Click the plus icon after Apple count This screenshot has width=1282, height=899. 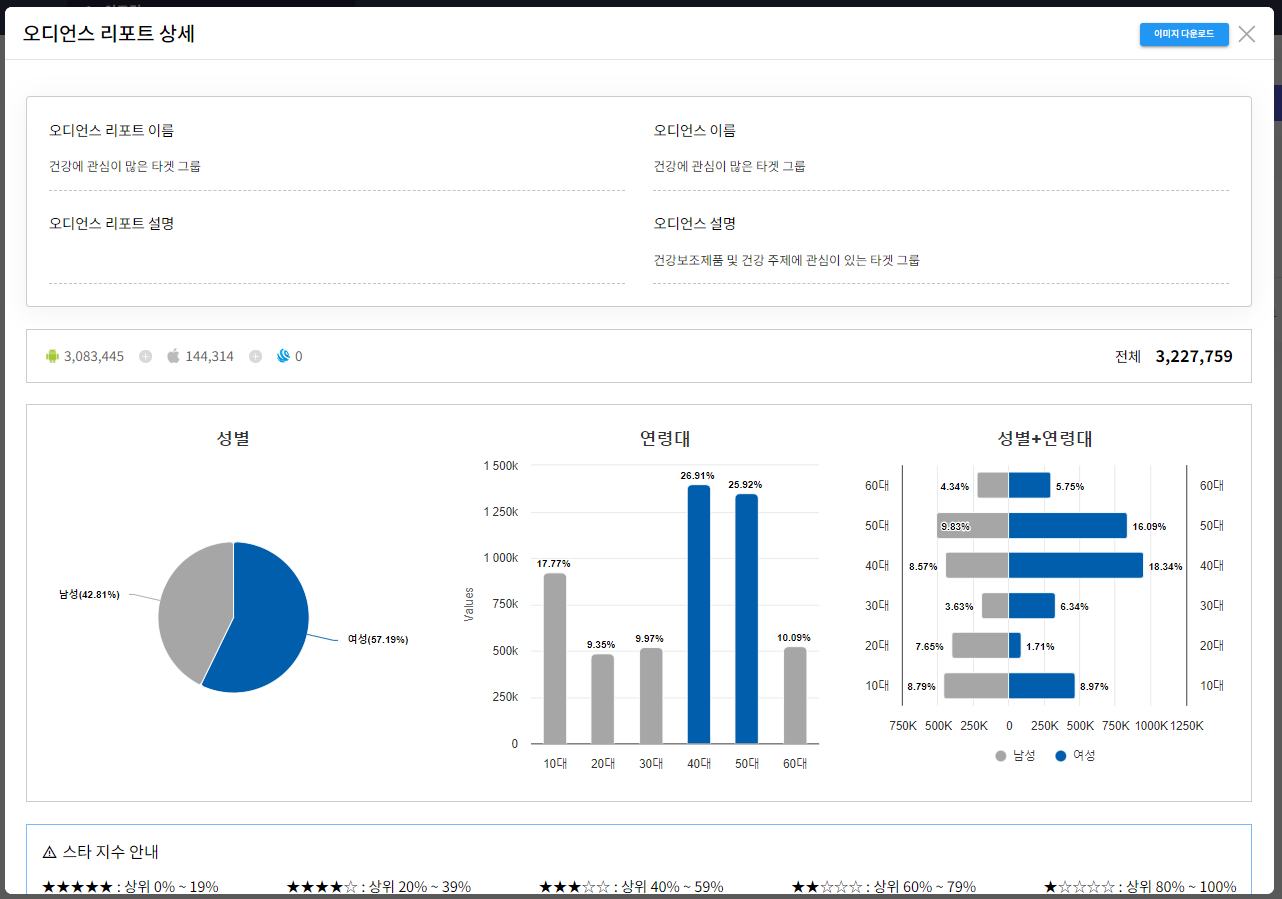click(x=255, y=356)
